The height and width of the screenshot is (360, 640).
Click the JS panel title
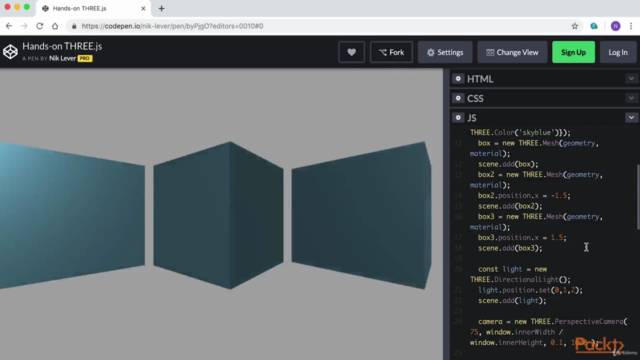click(472, 118)
